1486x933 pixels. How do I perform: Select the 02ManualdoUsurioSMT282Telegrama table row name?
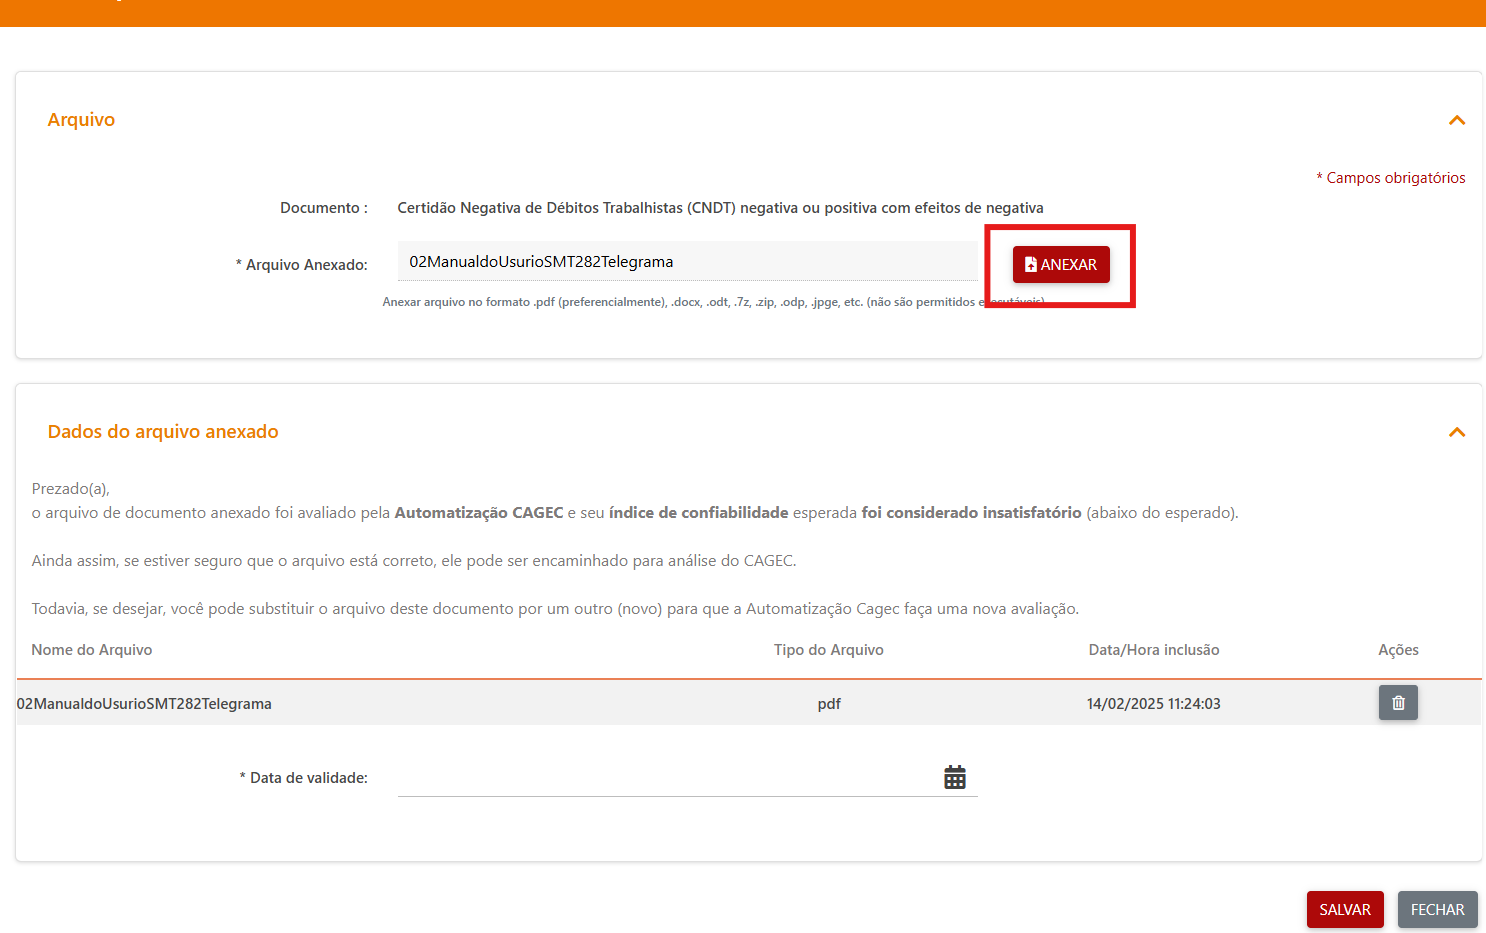(x=144, y=704)
